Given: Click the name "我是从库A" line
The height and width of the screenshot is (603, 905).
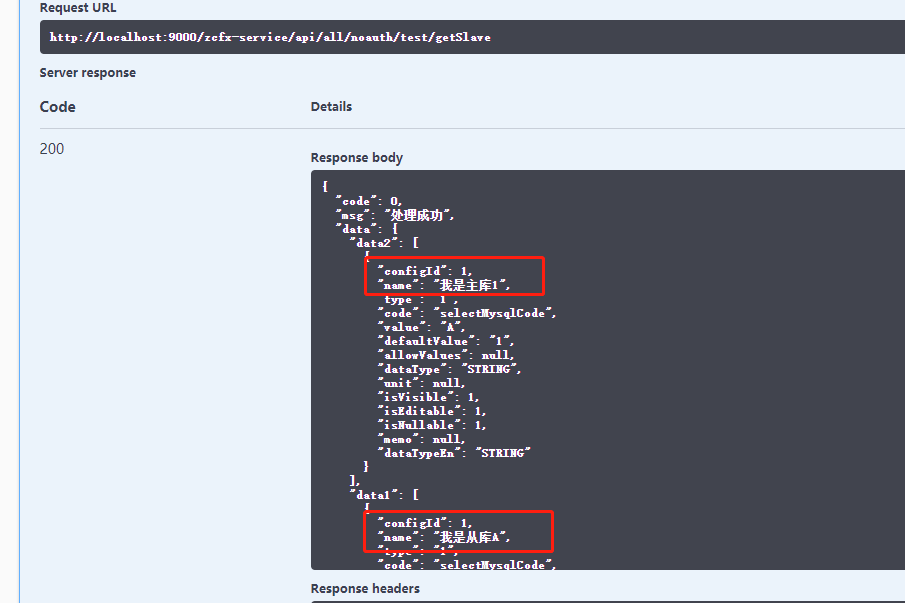Looking at the screenshot, I should (444, 537).
